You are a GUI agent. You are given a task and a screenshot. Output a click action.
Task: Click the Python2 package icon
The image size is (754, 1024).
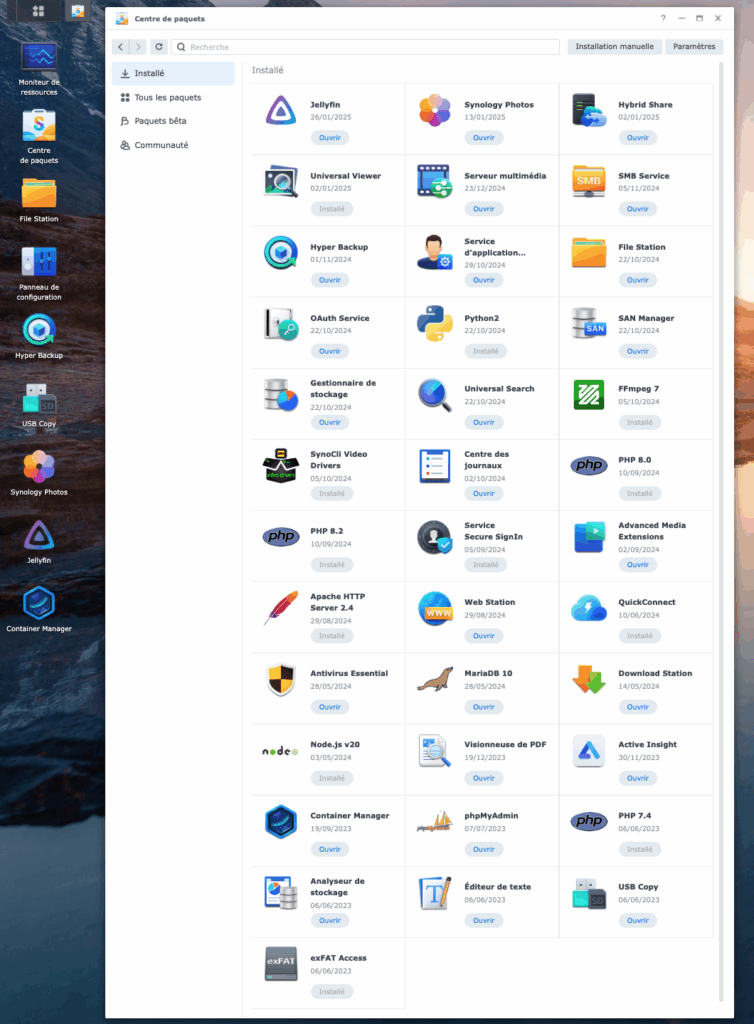(x=435, y=323)
